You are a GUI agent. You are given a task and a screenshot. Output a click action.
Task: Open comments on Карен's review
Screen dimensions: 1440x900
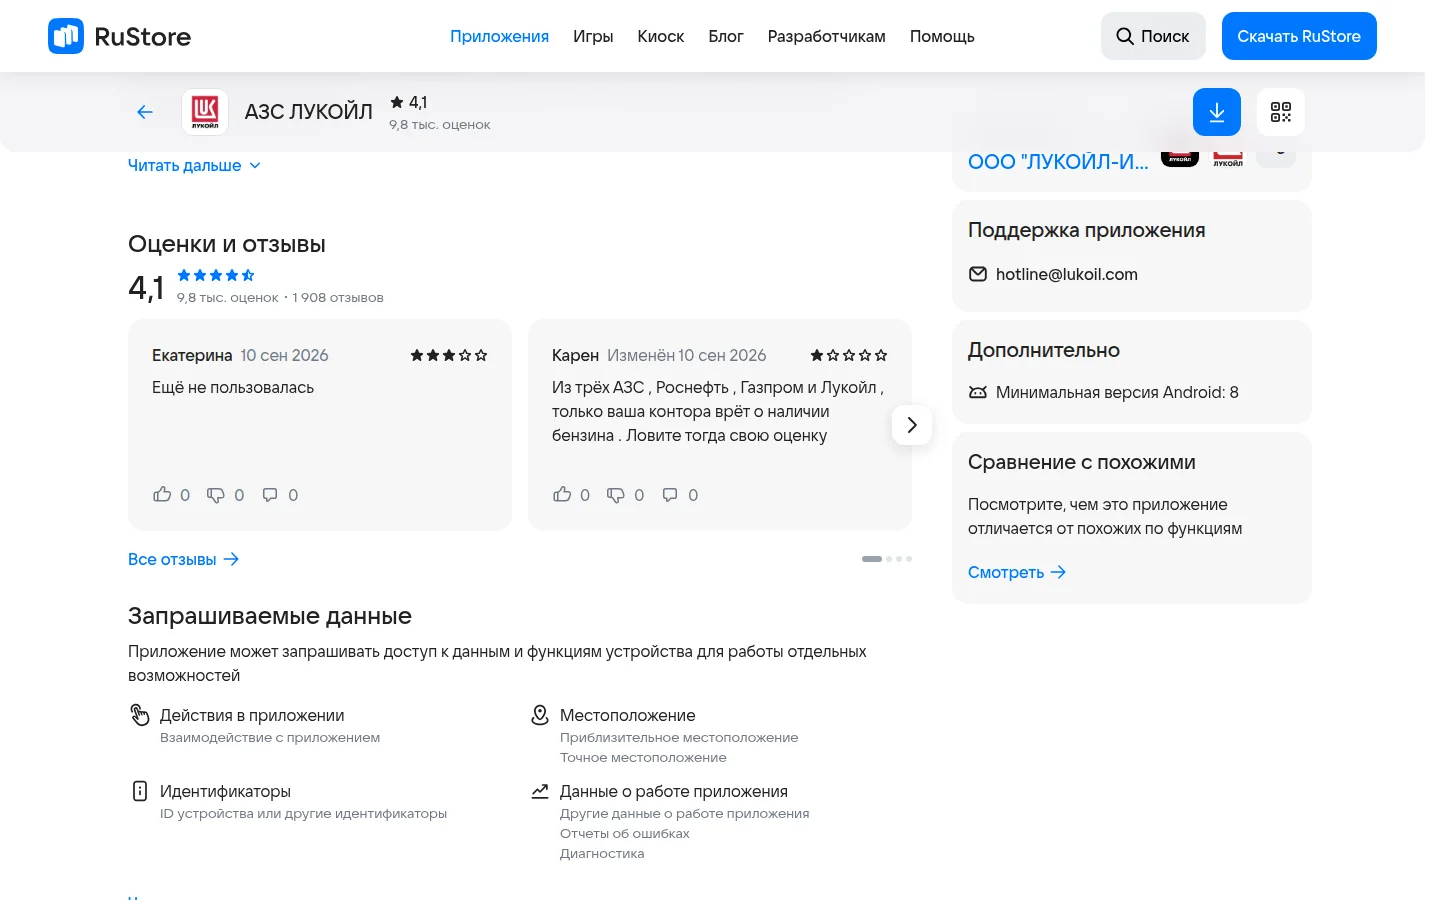(670, 495)
